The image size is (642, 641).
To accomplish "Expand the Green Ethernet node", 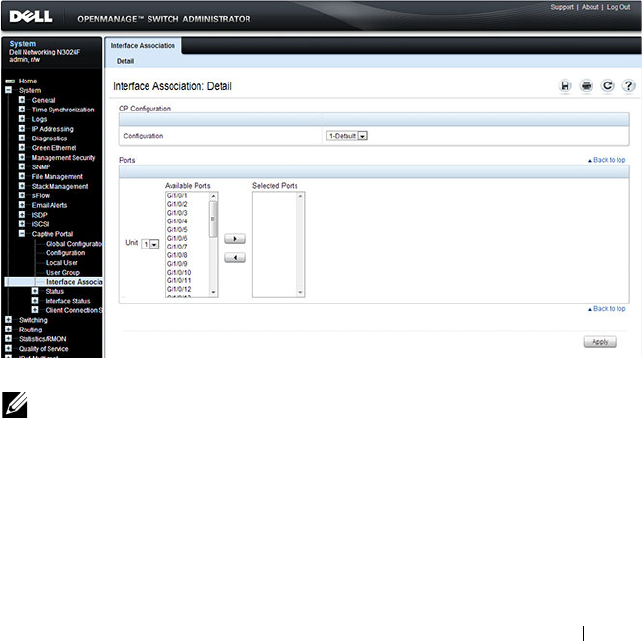I will point(22,147).
